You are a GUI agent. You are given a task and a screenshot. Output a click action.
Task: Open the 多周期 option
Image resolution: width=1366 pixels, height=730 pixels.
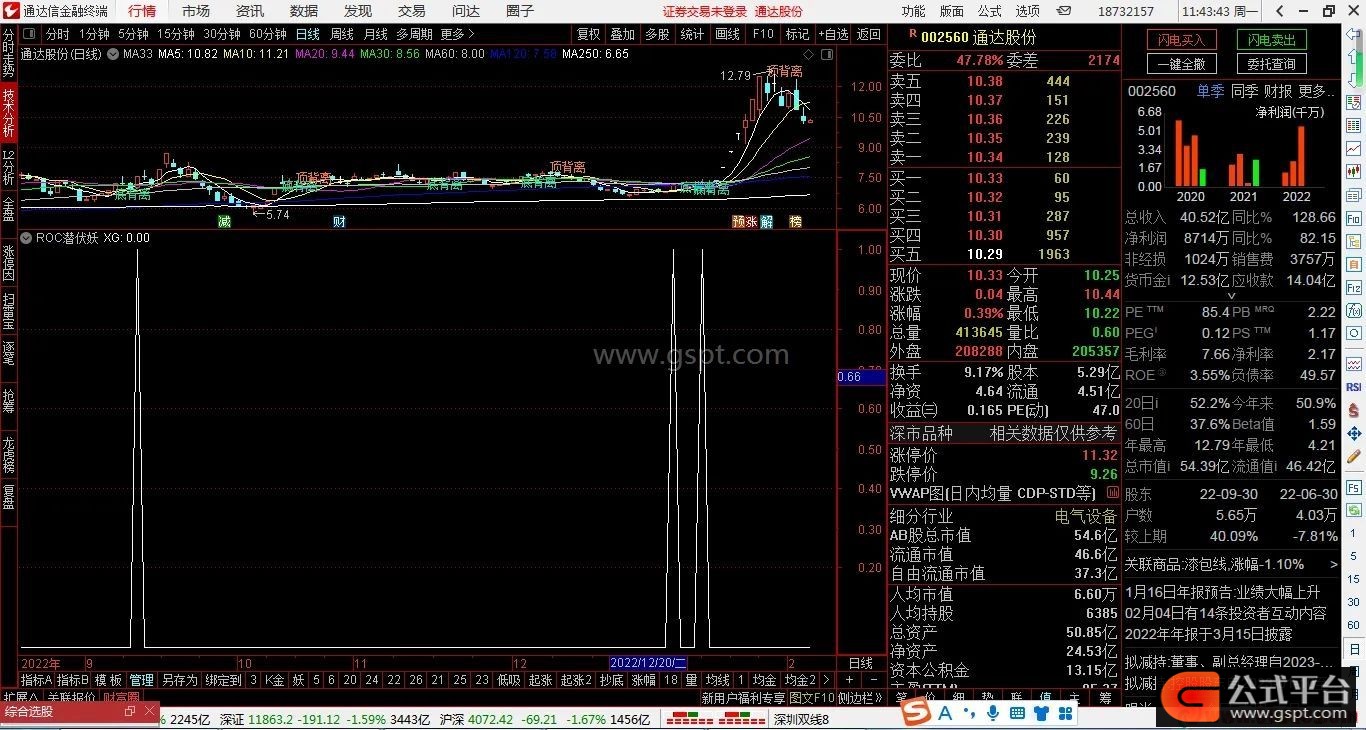click(415, 34)
